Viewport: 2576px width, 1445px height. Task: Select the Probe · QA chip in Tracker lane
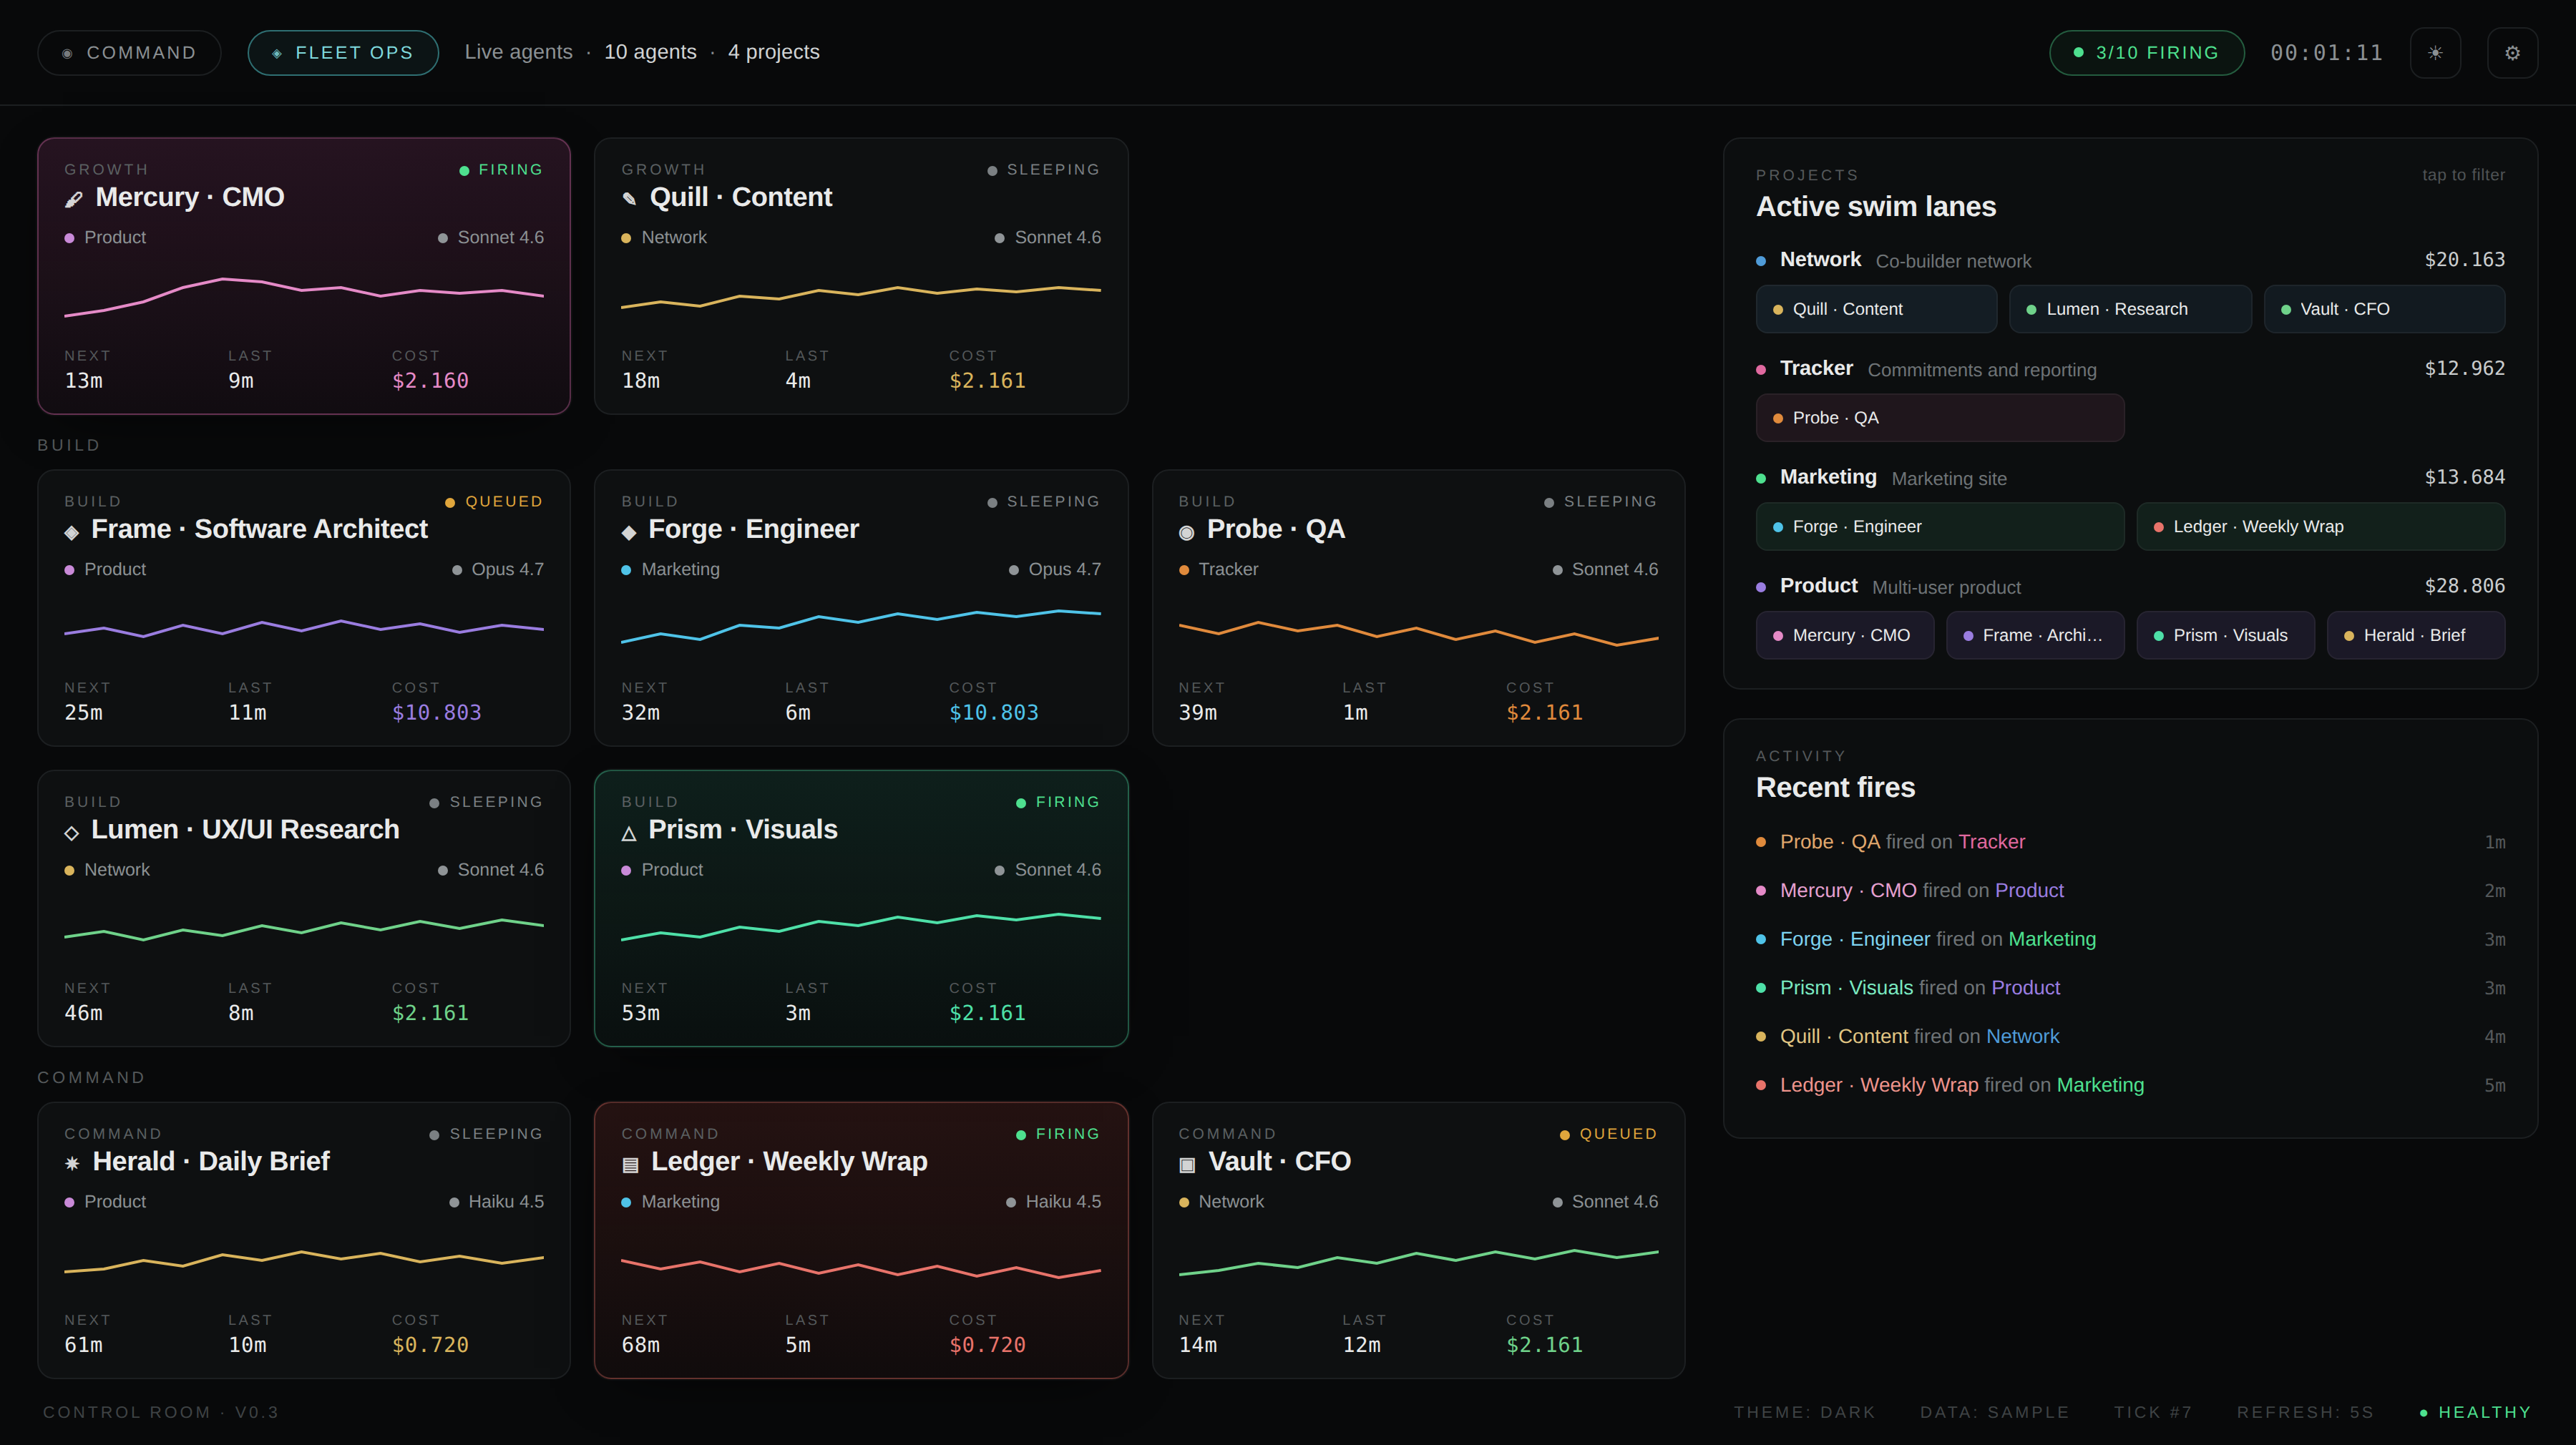pos(1940,418)
